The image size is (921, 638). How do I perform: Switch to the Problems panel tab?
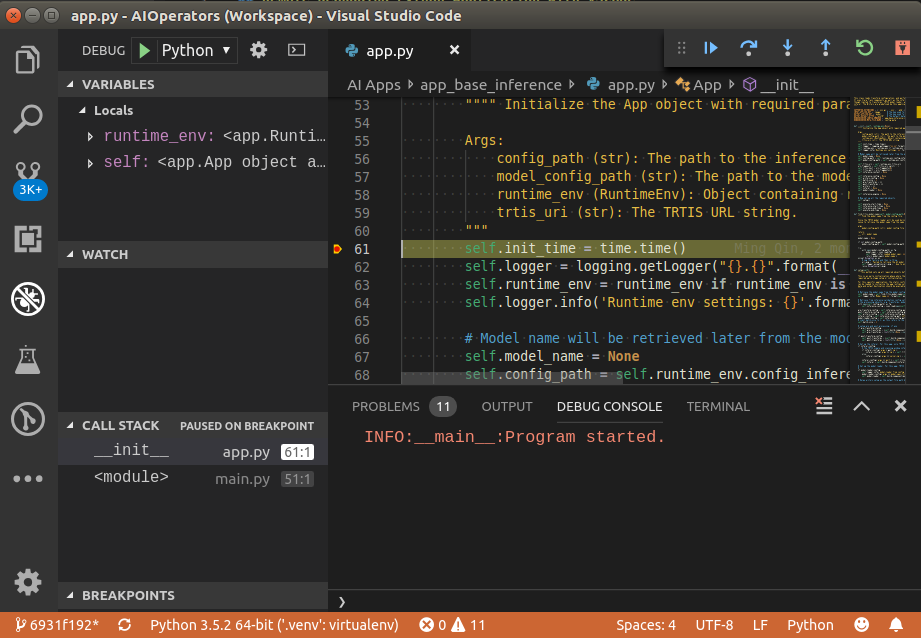pyautogui.click(x=386, y=406)
